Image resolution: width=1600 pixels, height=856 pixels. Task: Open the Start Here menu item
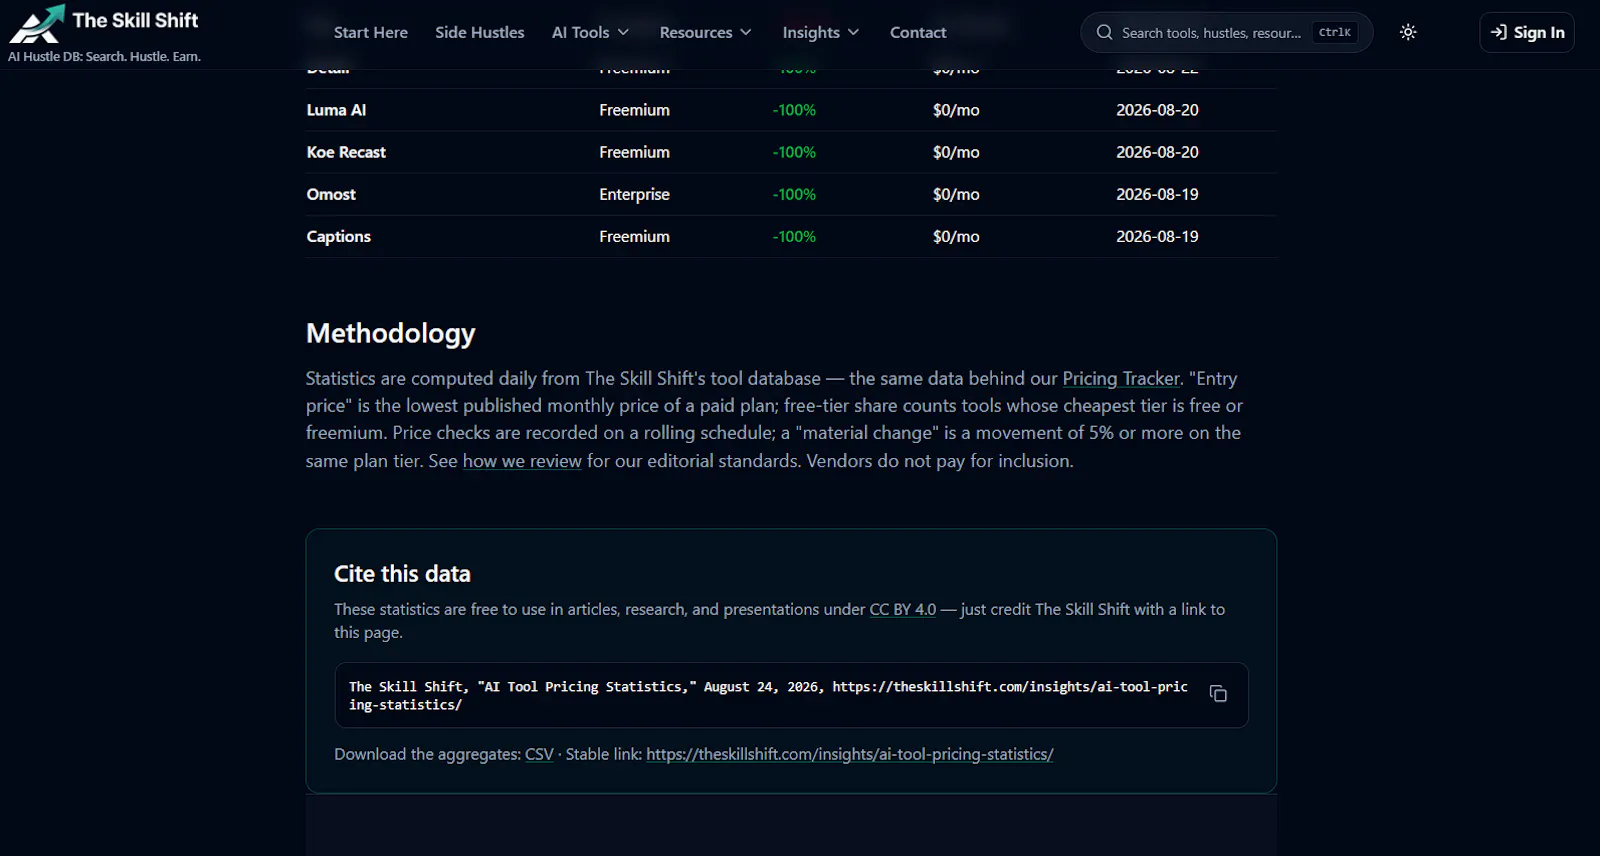(x=371, y=32)
